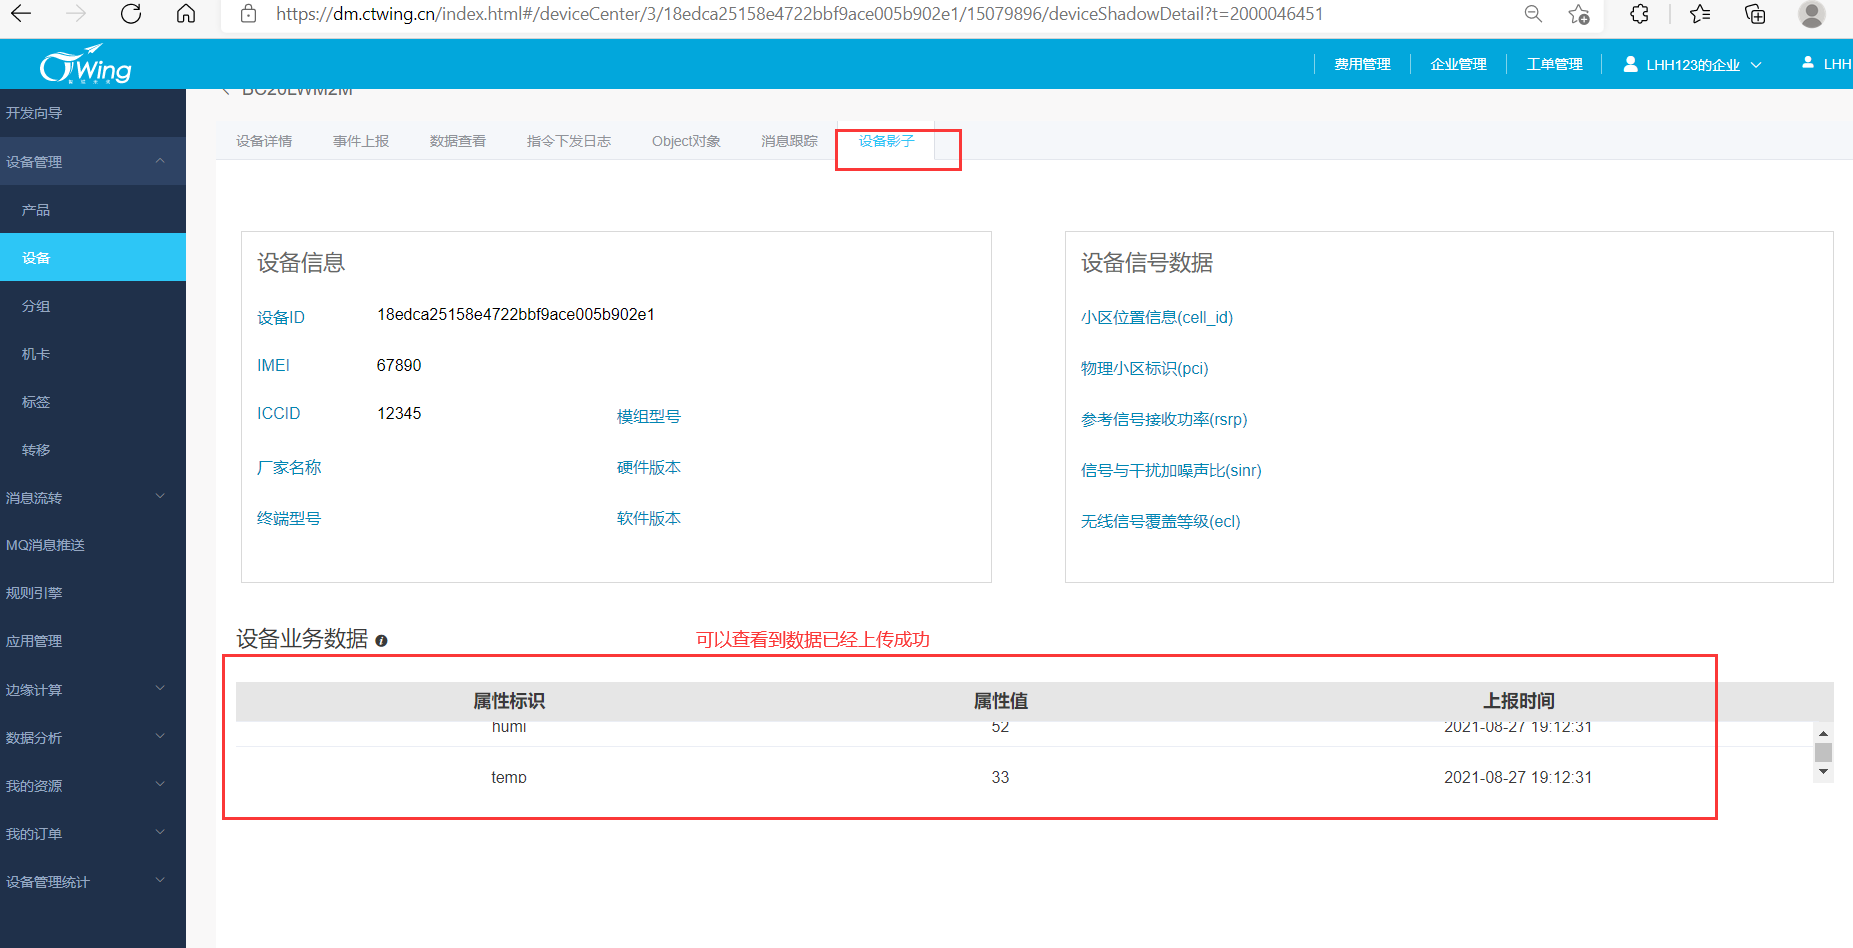Image resolution: width=1853 pixels, height=948 pixels.
Task: Click table scrollbar up arrow
Action: [x=1823, y=734]
